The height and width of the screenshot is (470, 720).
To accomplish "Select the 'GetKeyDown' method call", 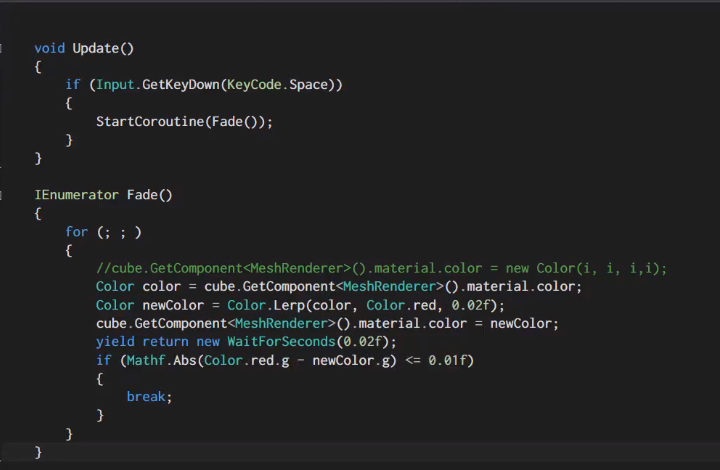I will point(180,85).
